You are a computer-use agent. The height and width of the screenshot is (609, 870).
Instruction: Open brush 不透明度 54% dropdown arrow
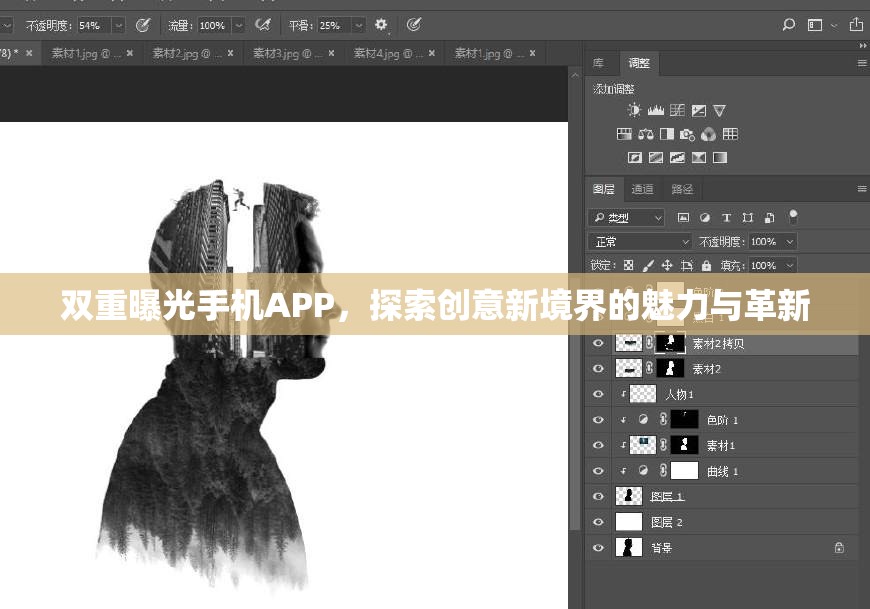[118, 26]
